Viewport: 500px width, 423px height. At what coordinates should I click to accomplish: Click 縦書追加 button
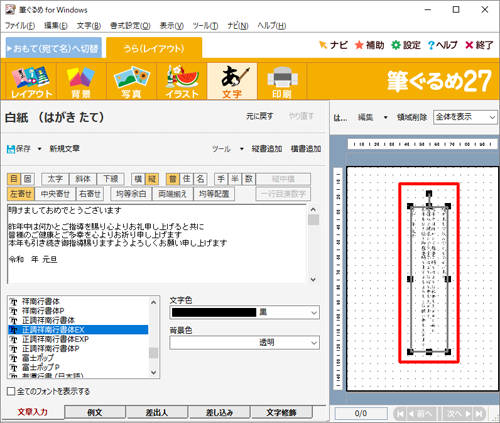coord(267,149)
